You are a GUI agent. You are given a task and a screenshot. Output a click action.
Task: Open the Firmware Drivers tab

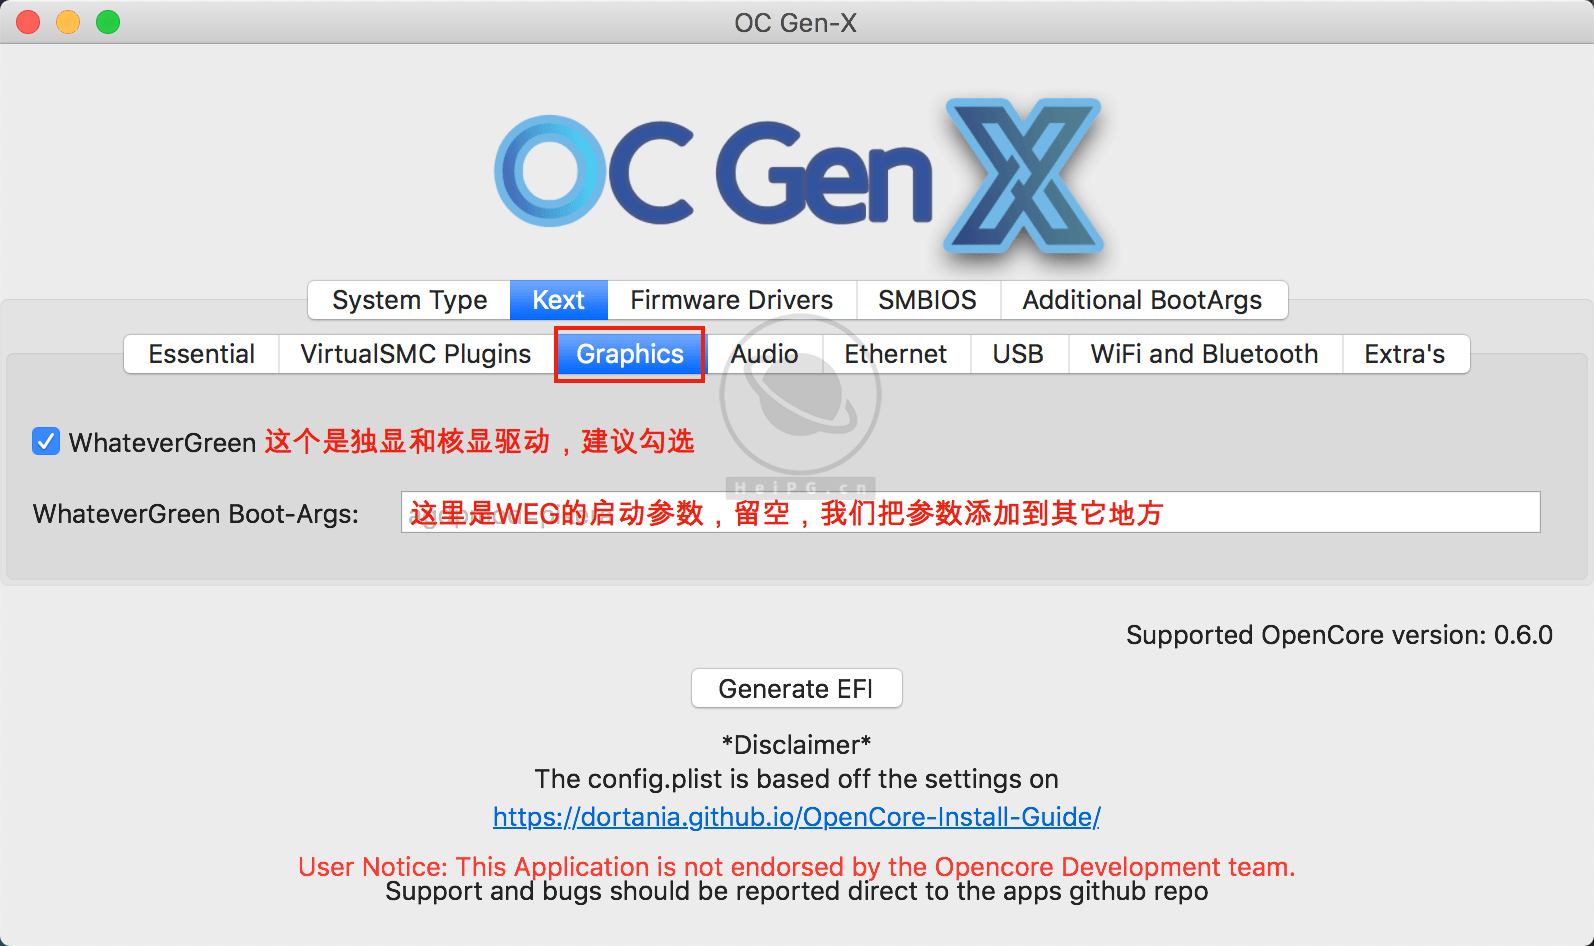(731, 300)
